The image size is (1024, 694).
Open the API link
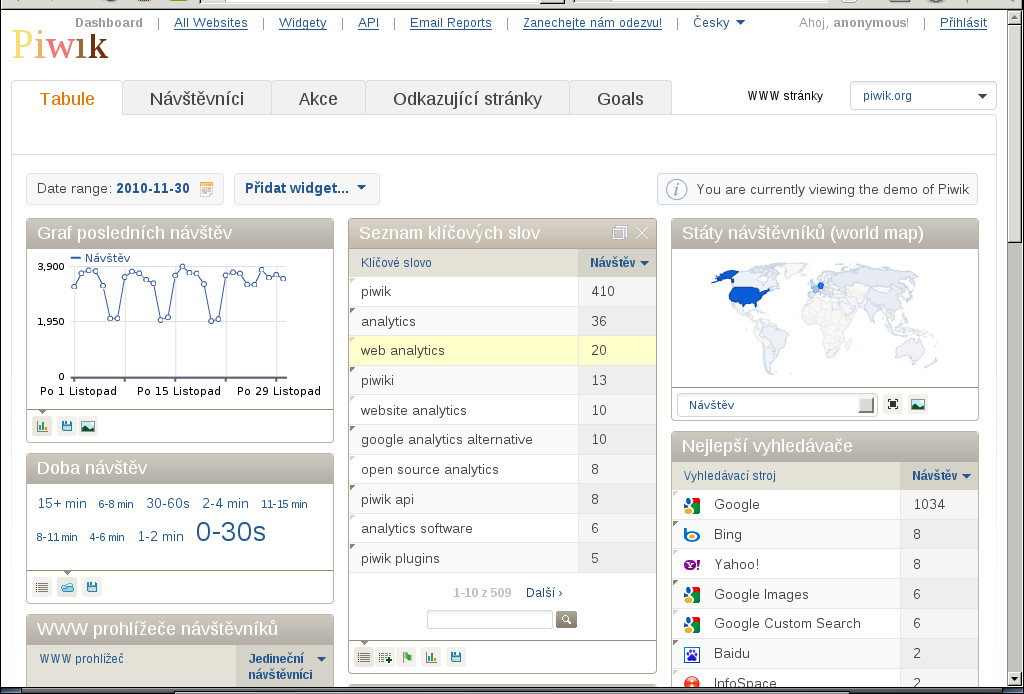(368, 23)
